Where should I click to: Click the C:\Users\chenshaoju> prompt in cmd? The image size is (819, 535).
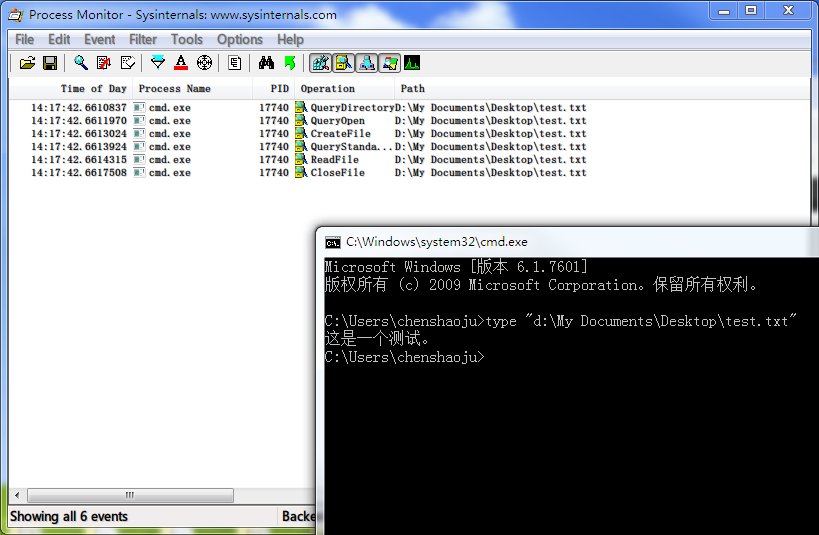[404, 357]
